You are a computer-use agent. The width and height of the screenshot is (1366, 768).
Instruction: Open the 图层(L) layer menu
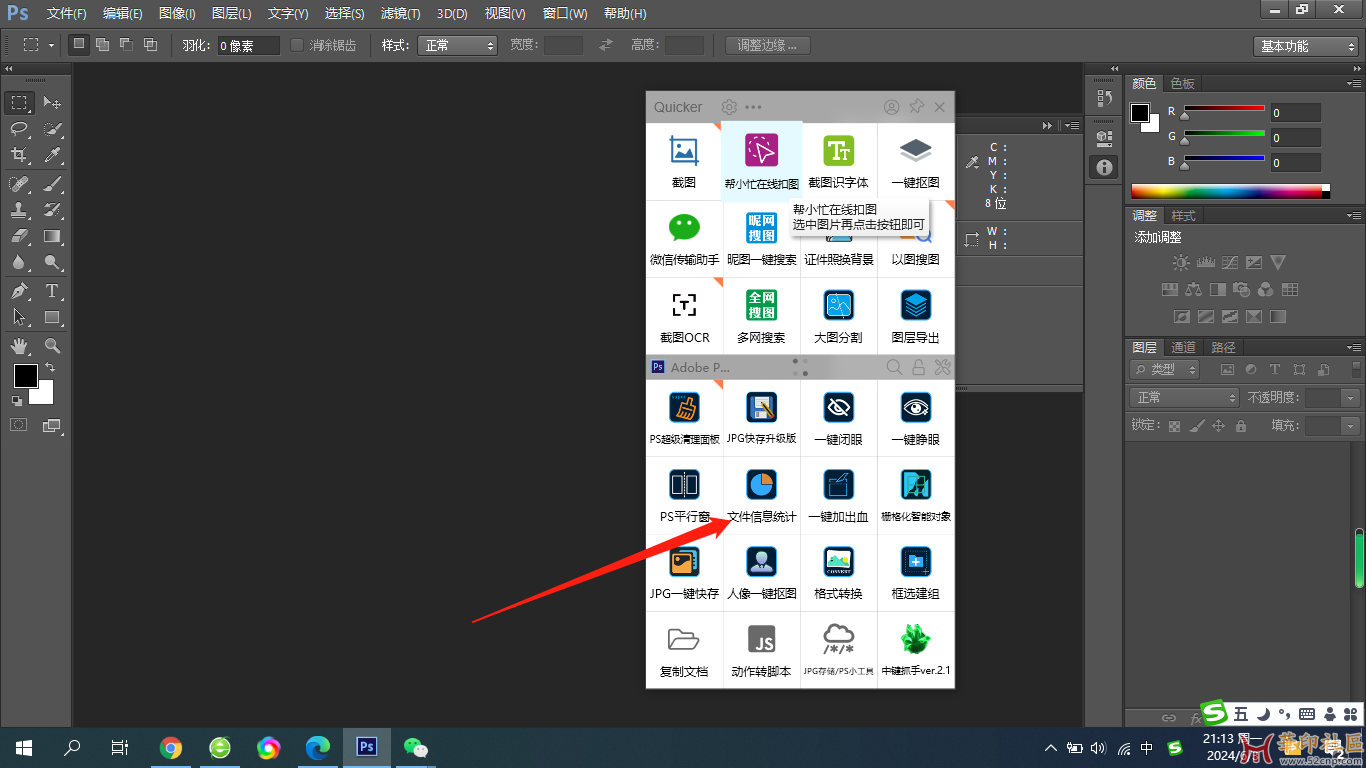[x=232, y=14]
